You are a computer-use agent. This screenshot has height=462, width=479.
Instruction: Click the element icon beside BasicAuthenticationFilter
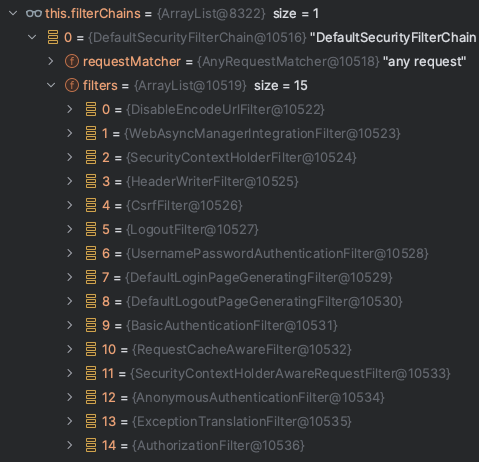click(91, 325)
